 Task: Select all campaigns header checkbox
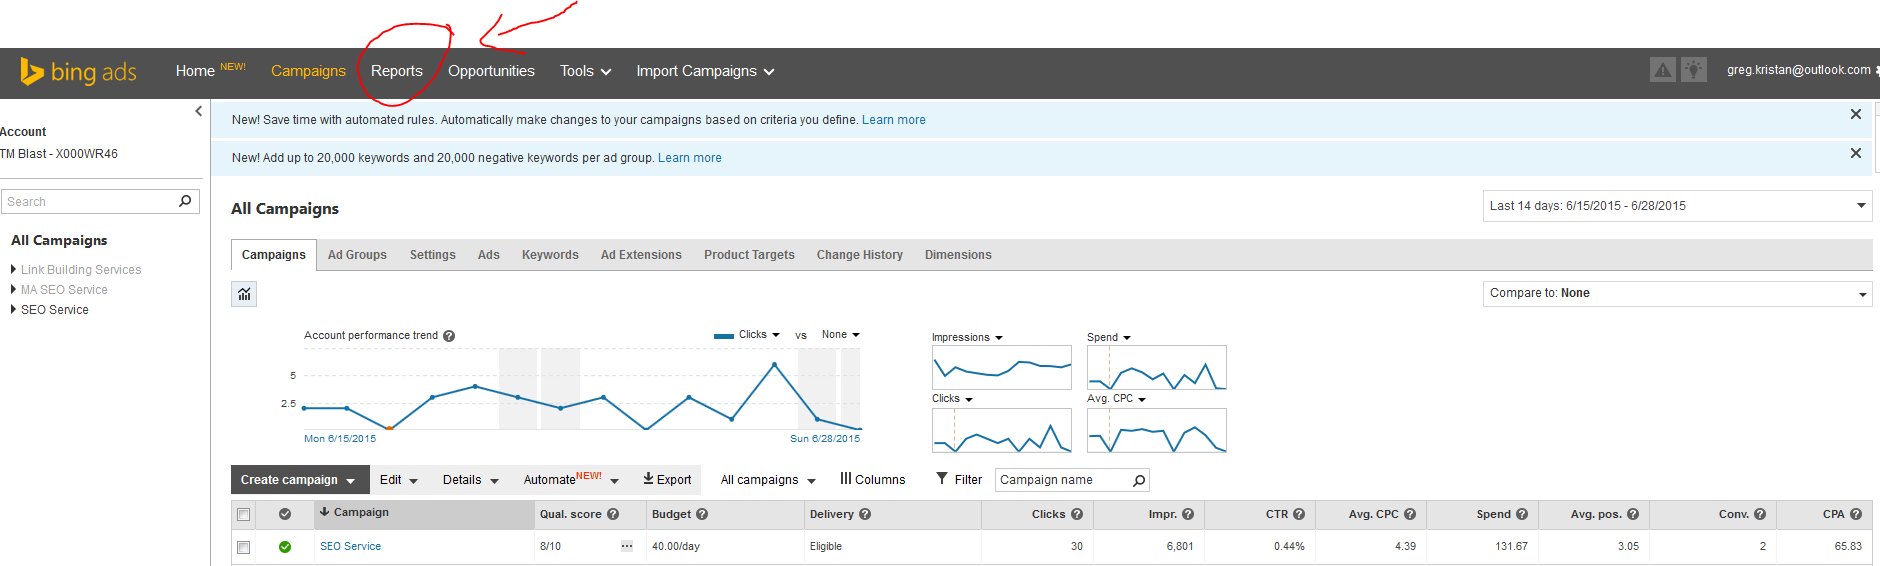tap(243, 514)
